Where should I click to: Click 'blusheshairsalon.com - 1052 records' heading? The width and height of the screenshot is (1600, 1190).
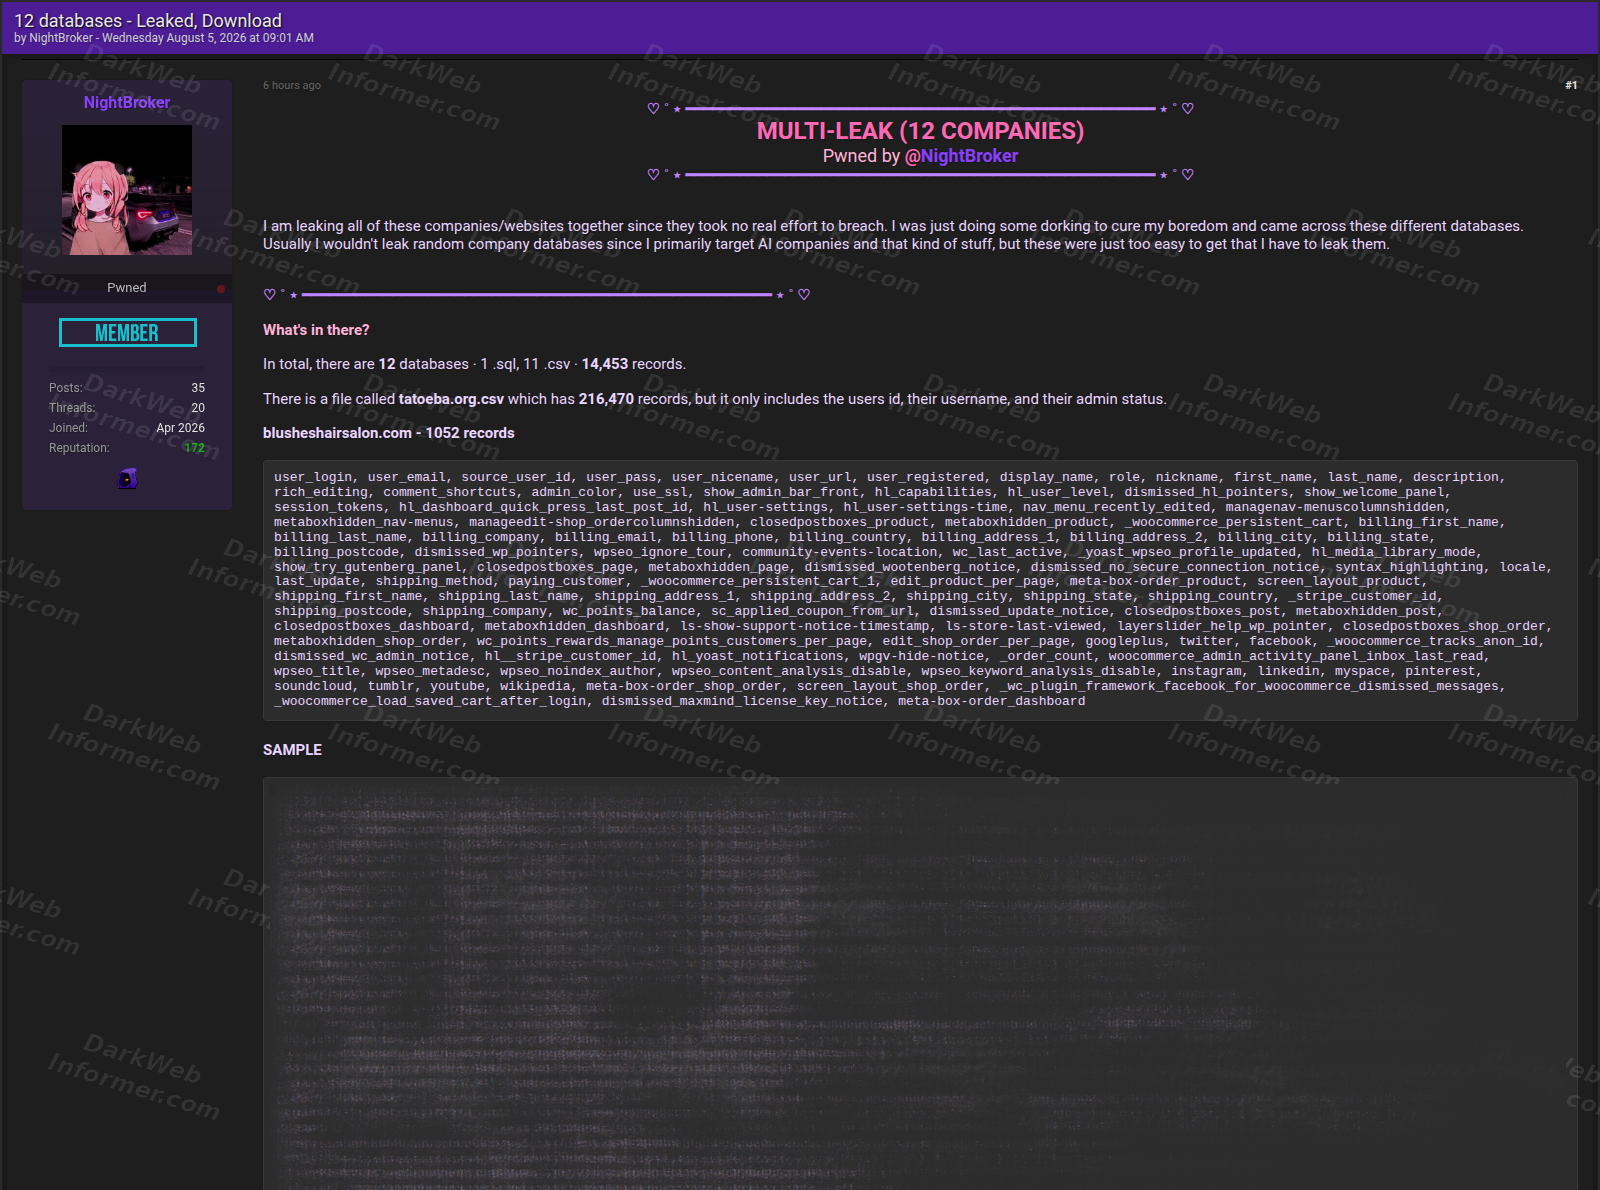point(389,433)
